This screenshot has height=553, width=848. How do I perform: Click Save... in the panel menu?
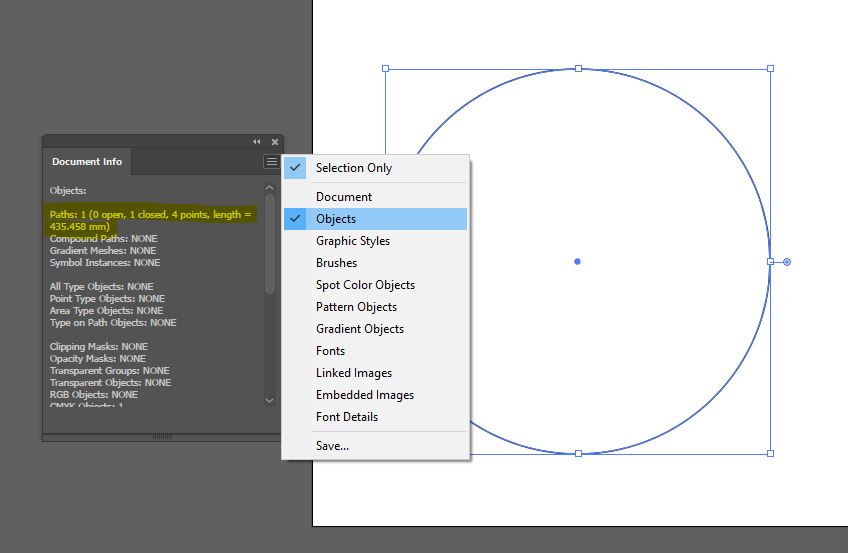pyautogui.click(x=332, y=446)
